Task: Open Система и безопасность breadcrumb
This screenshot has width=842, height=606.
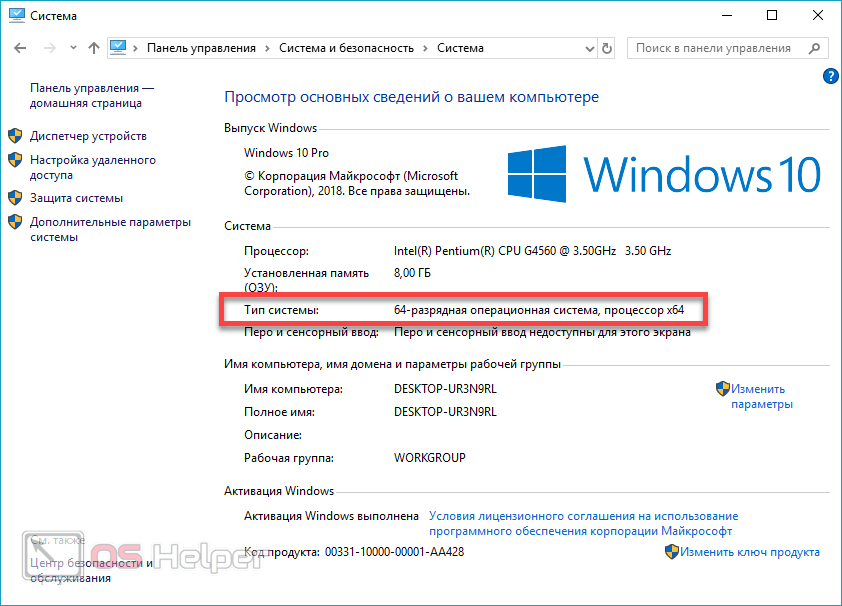Action: (346, 48)
